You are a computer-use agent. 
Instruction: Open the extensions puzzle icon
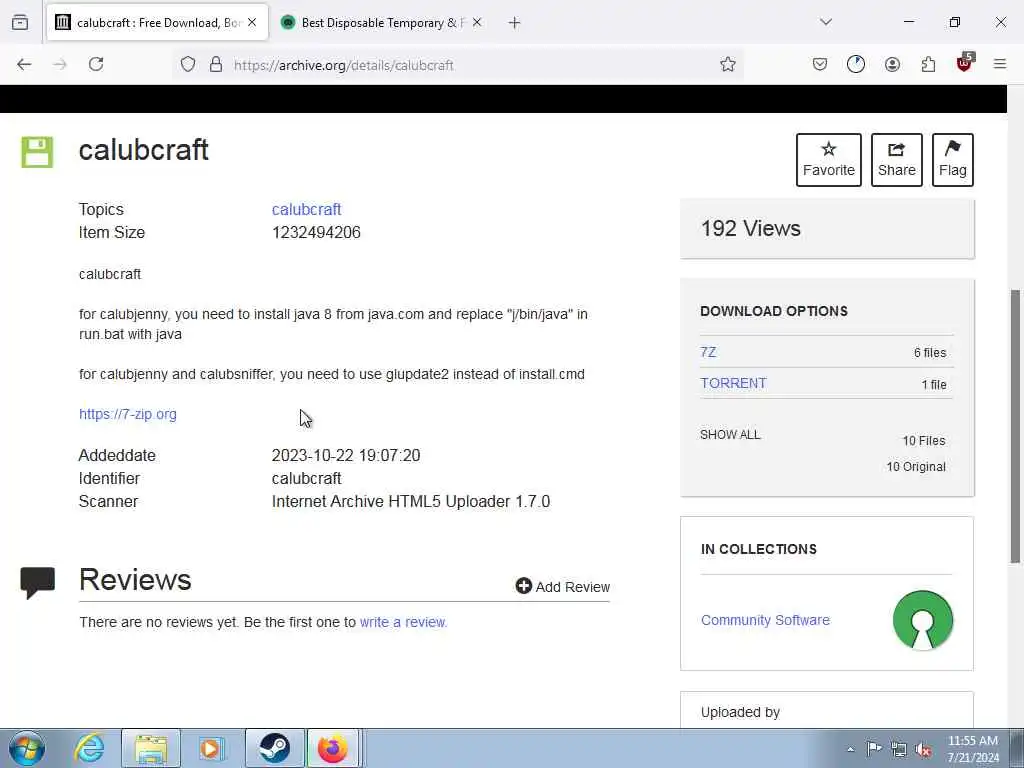tap(928, 65)
